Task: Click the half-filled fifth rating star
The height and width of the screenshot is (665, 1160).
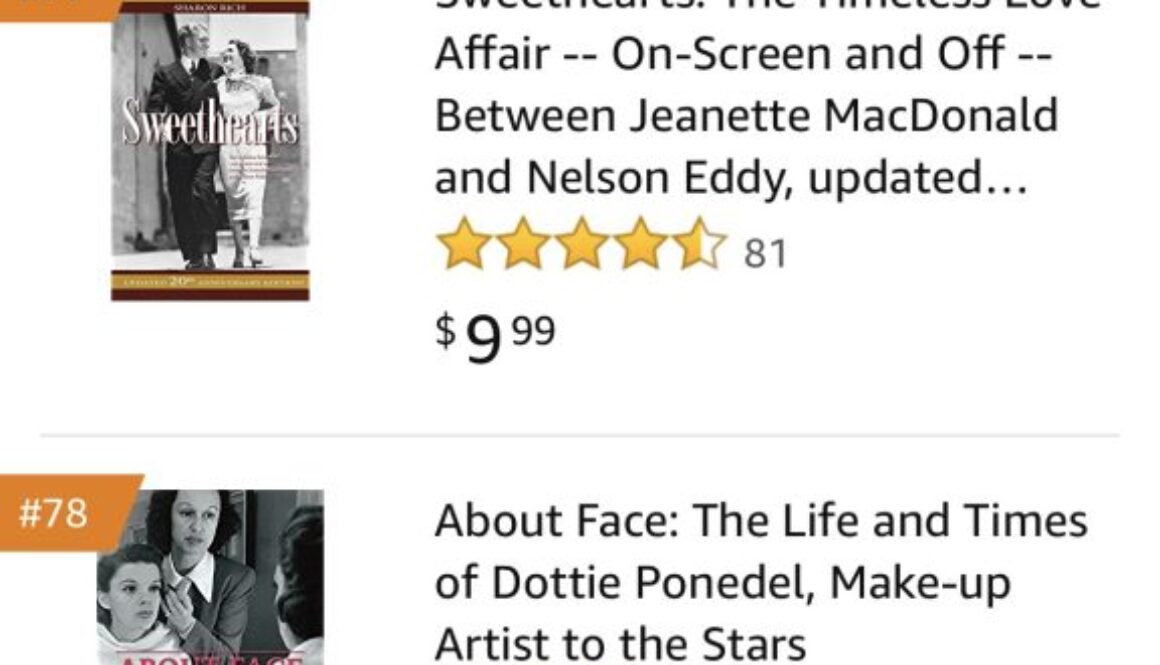Action: point(700,246)
